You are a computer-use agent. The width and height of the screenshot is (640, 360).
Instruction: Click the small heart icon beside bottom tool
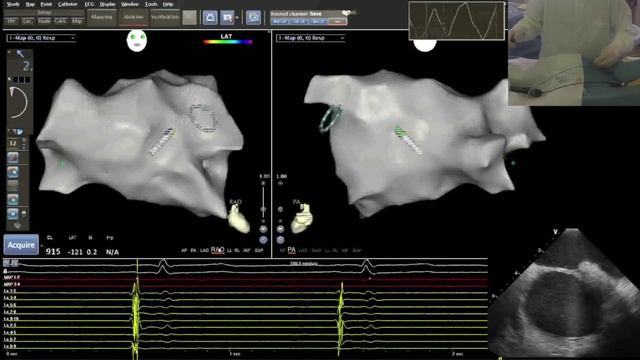click(x=24, y=213)
